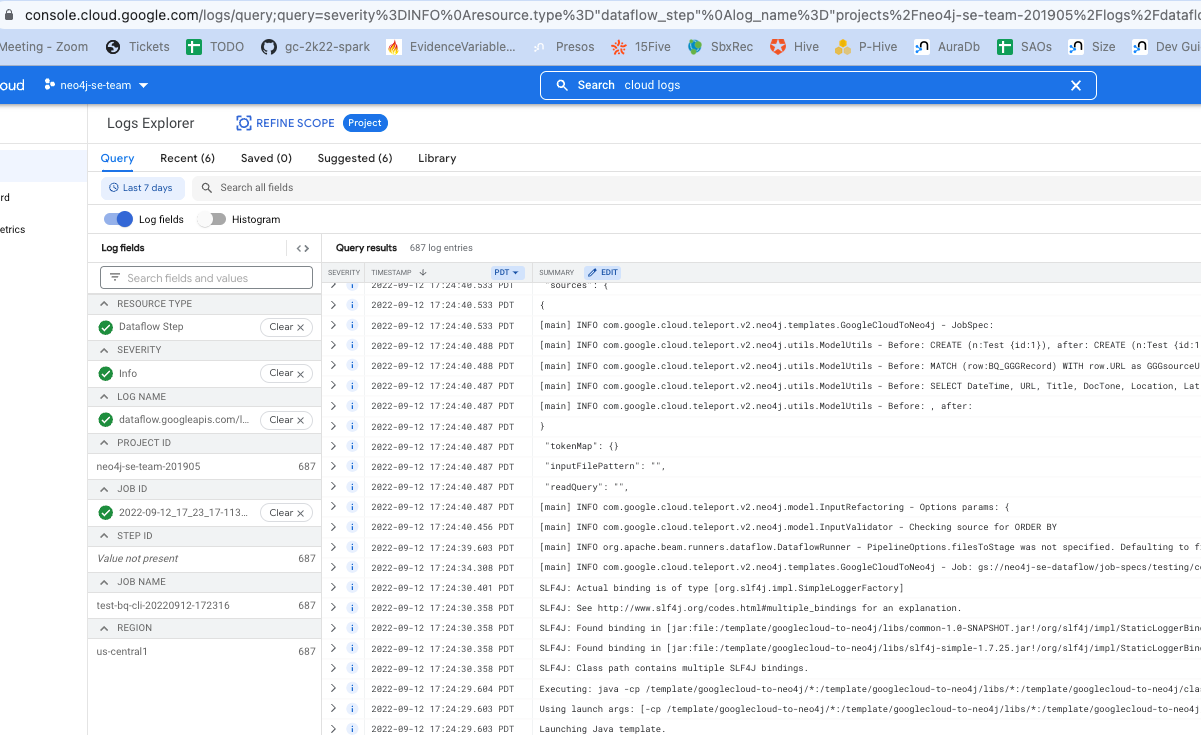Open the SAOs bookmark

(x=1024, y=46)
